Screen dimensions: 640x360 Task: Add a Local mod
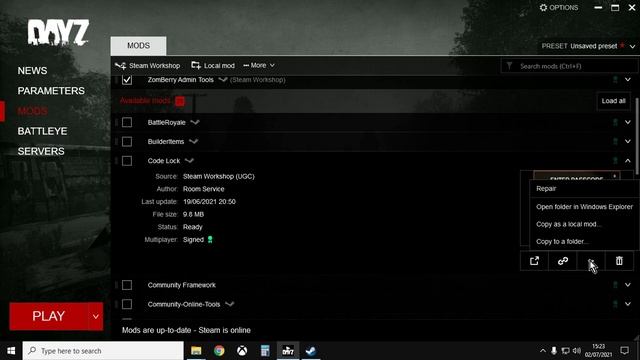[x=213, y=65]
